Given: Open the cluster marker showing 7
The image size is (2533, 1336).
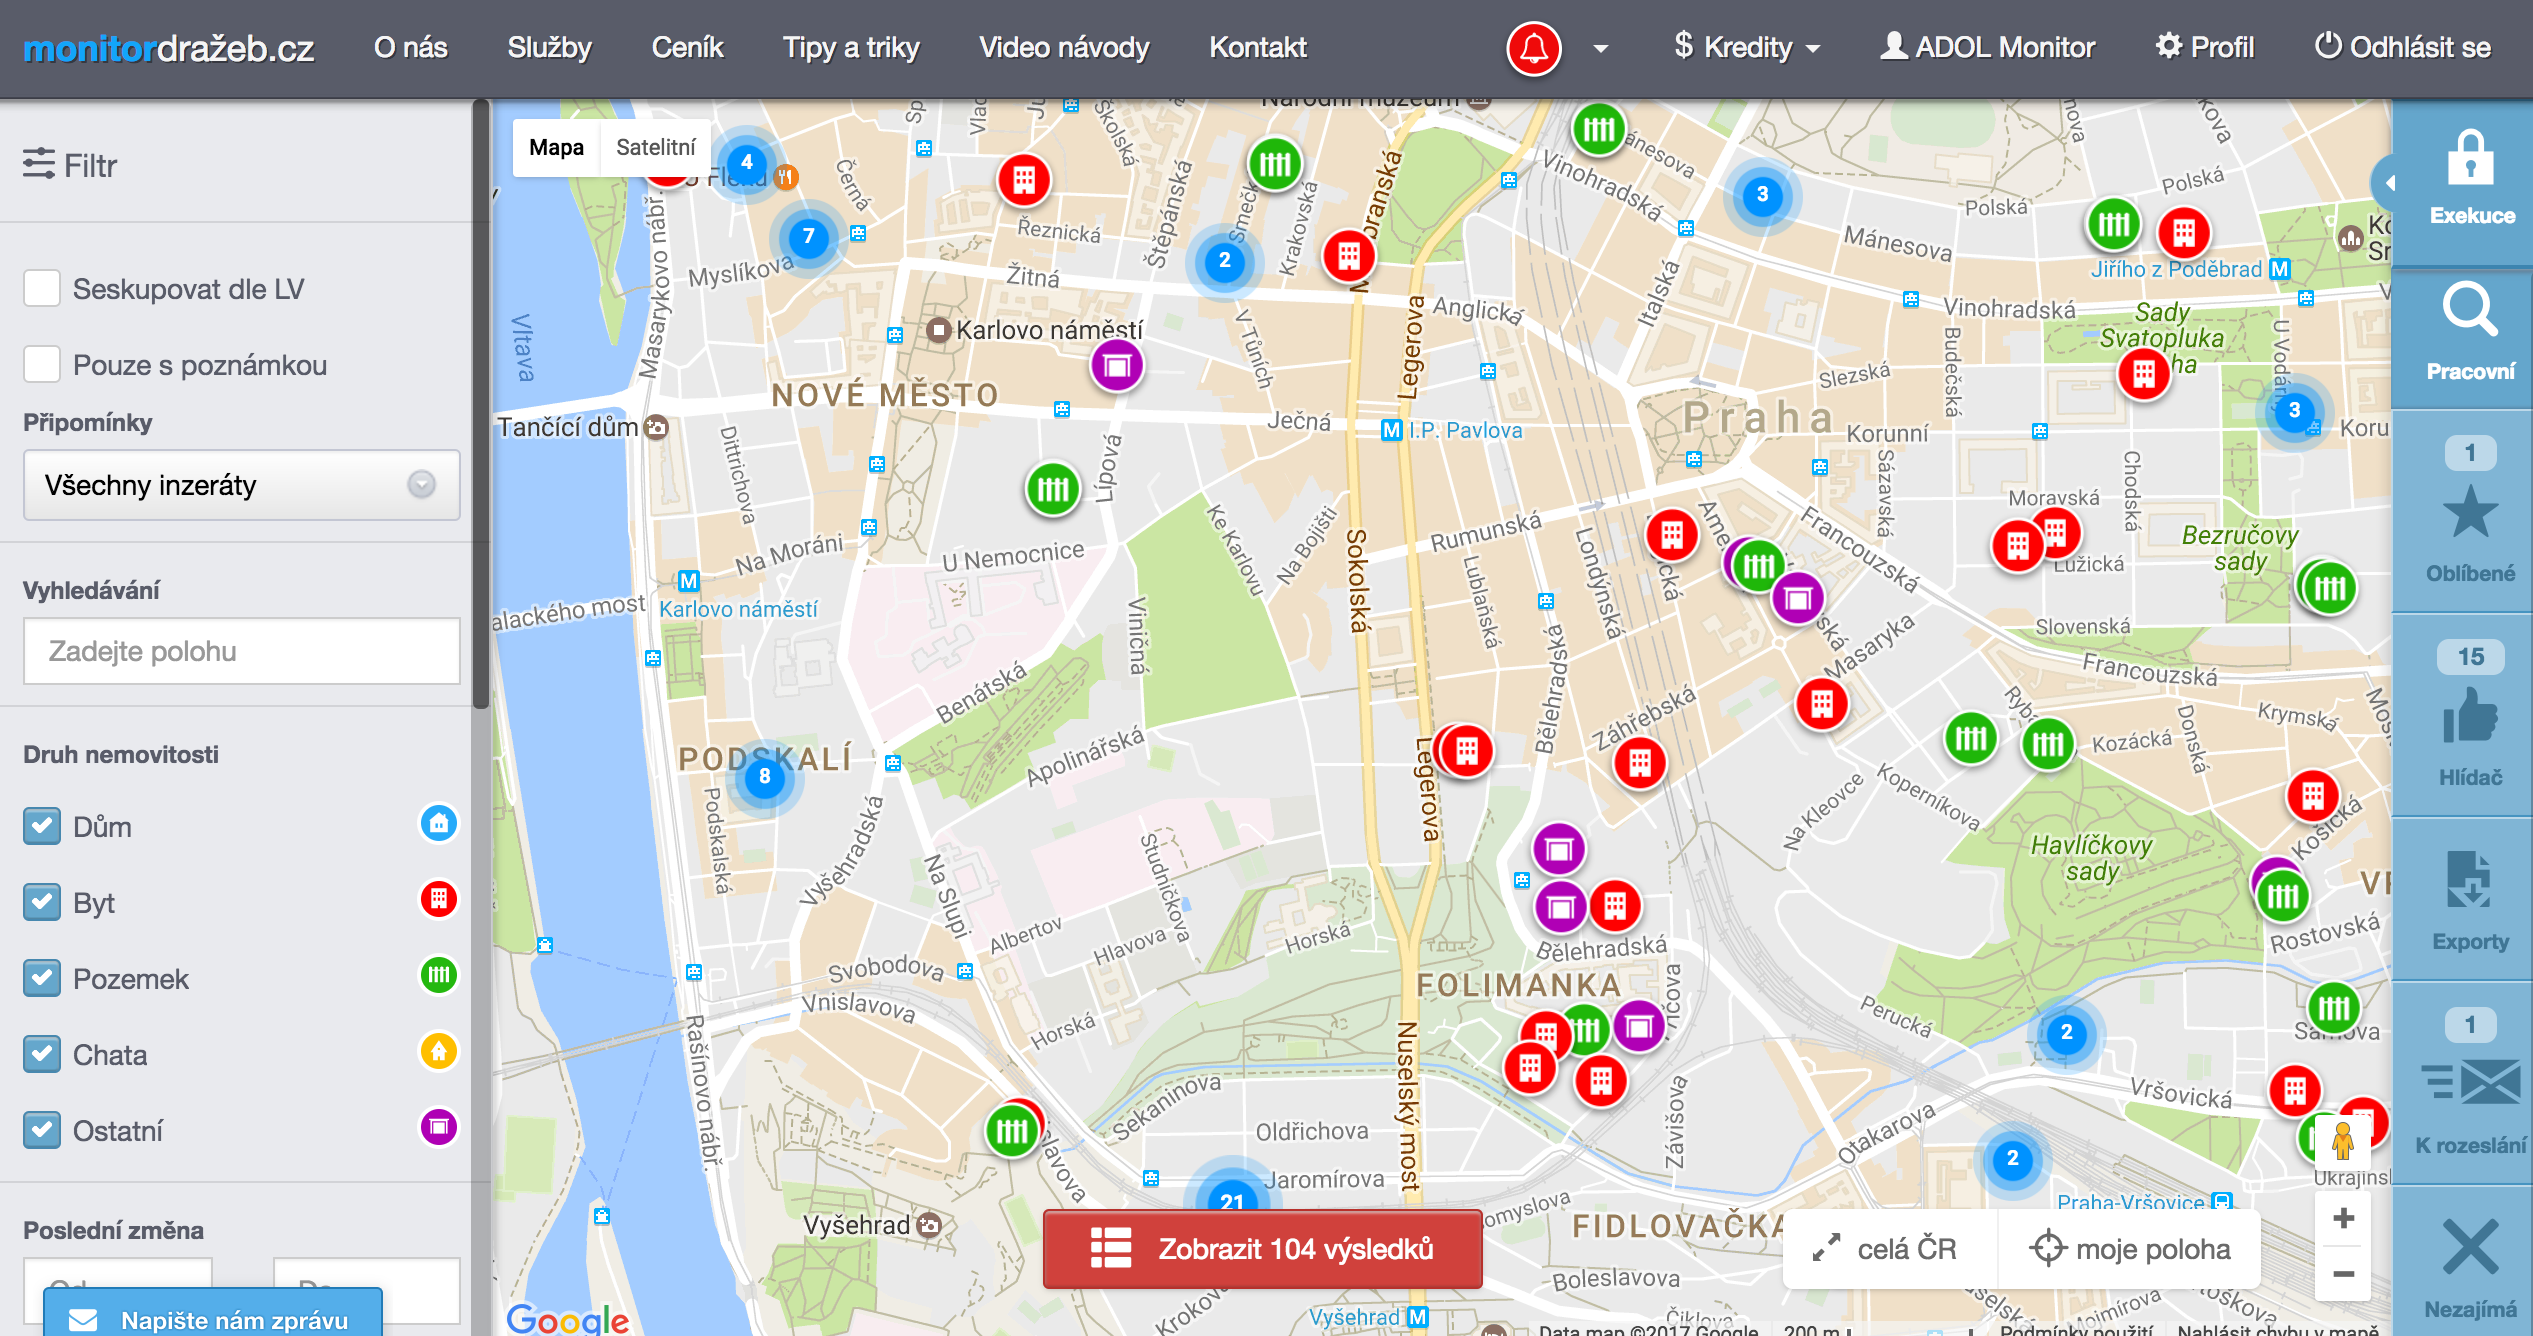Looking at the screenshot, I should (808, 237).
